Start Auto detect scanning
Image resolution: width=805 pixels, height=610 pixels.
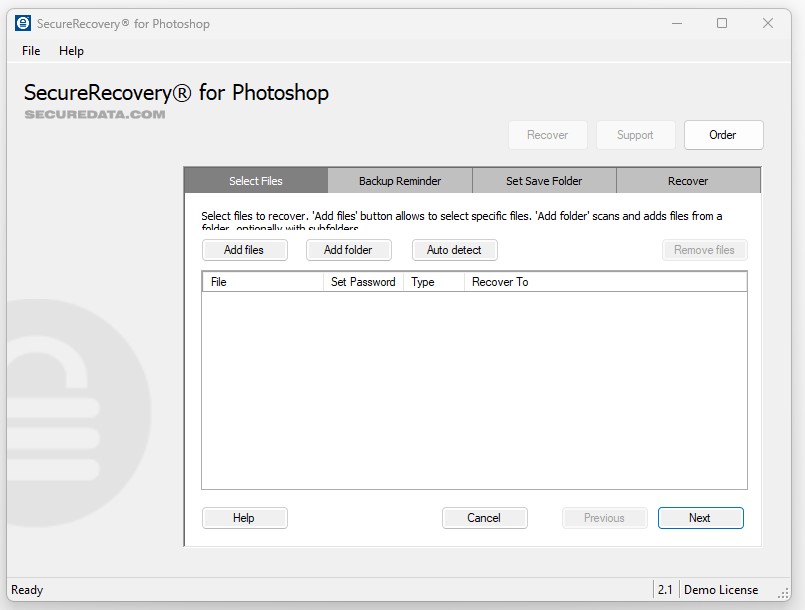454,249
